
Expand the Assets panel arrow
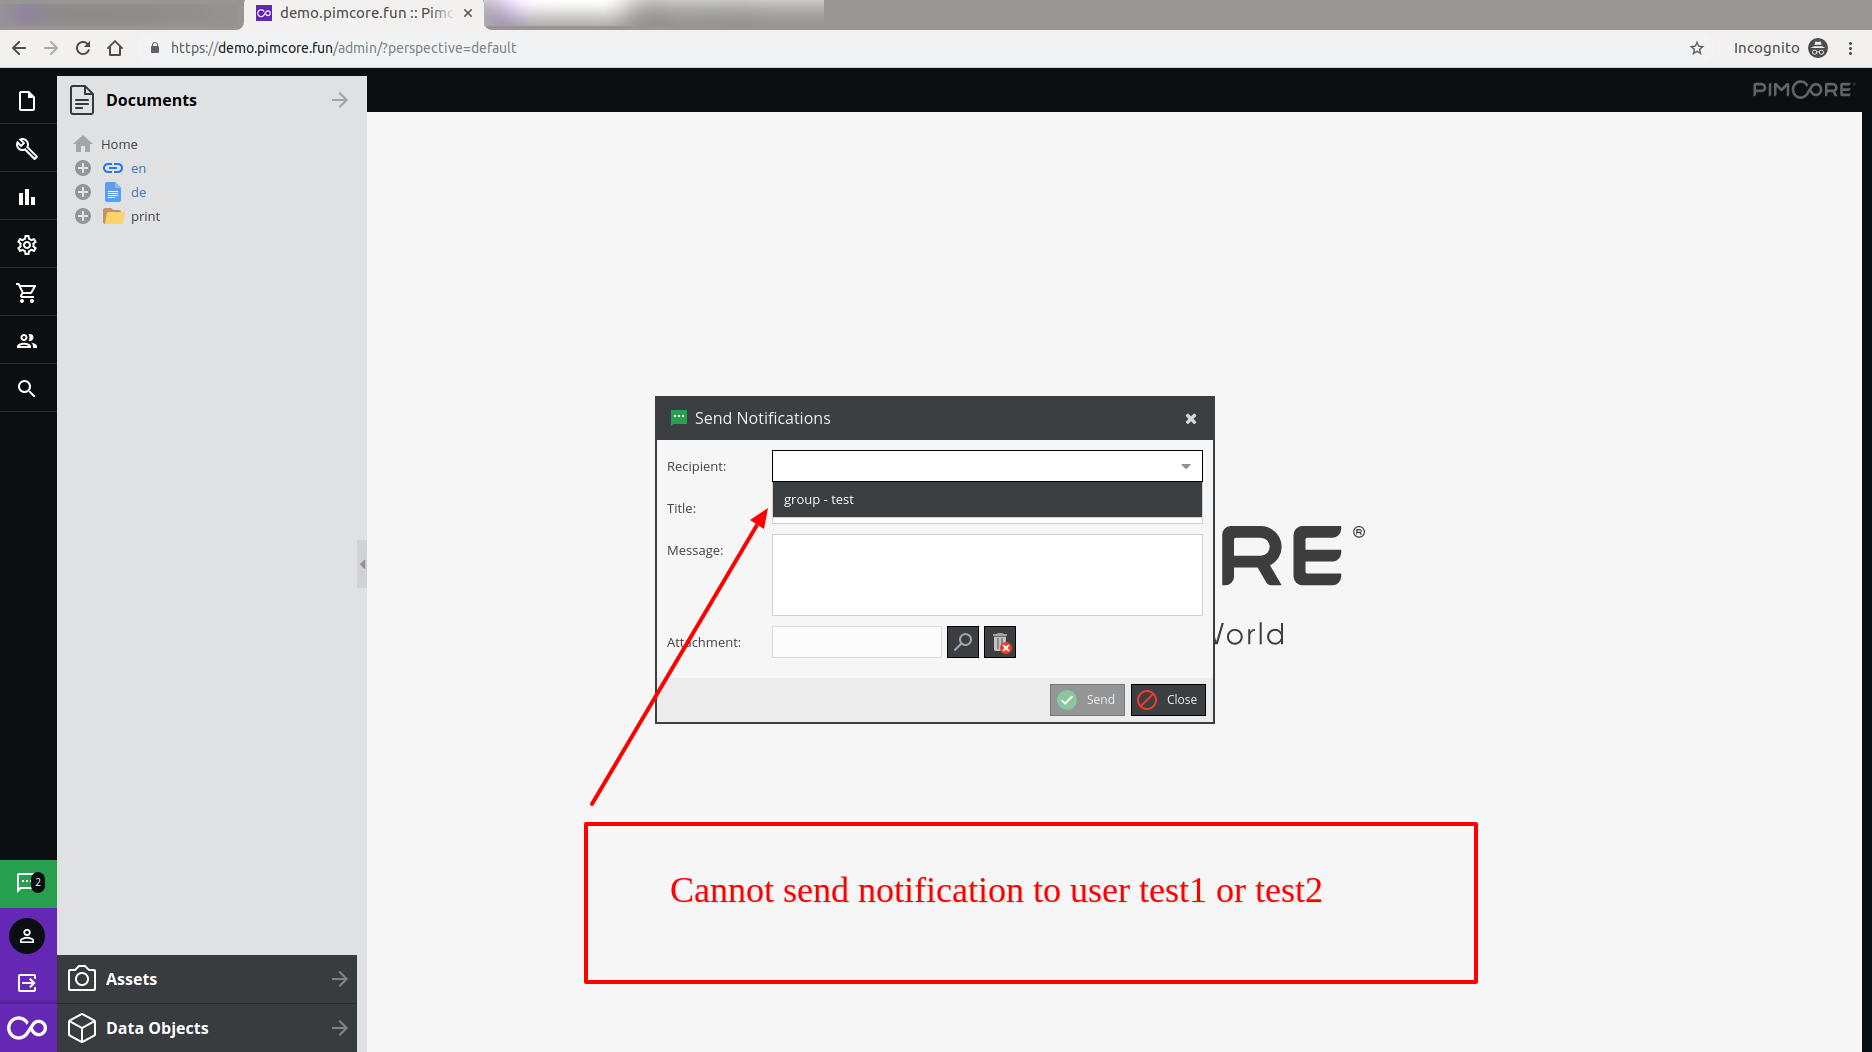tap(339, 979)
